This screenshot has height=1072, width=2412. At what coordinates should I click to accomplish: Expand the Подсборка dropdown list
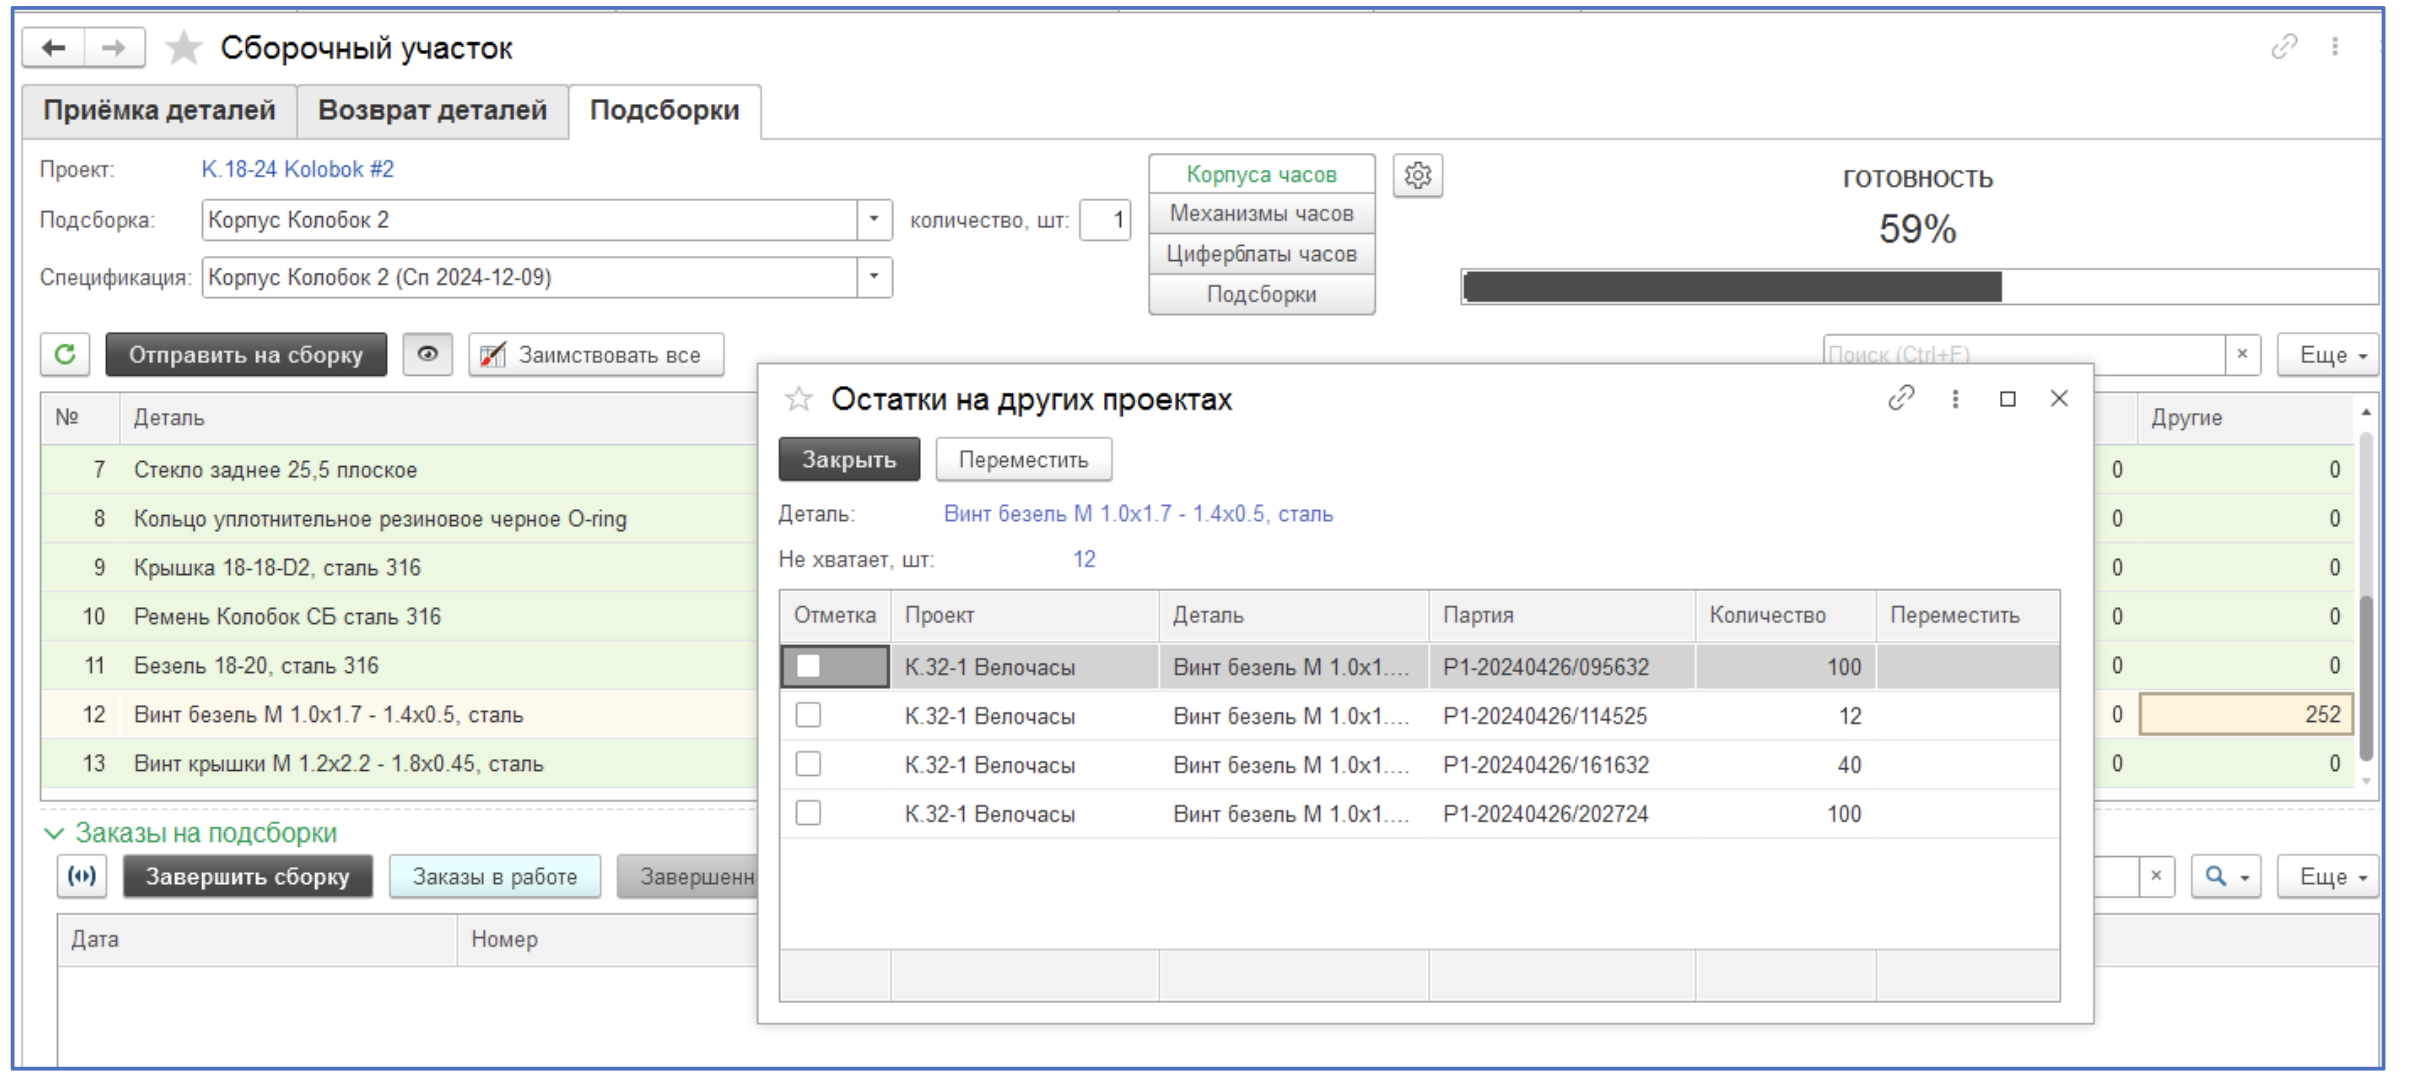[874, 220]
